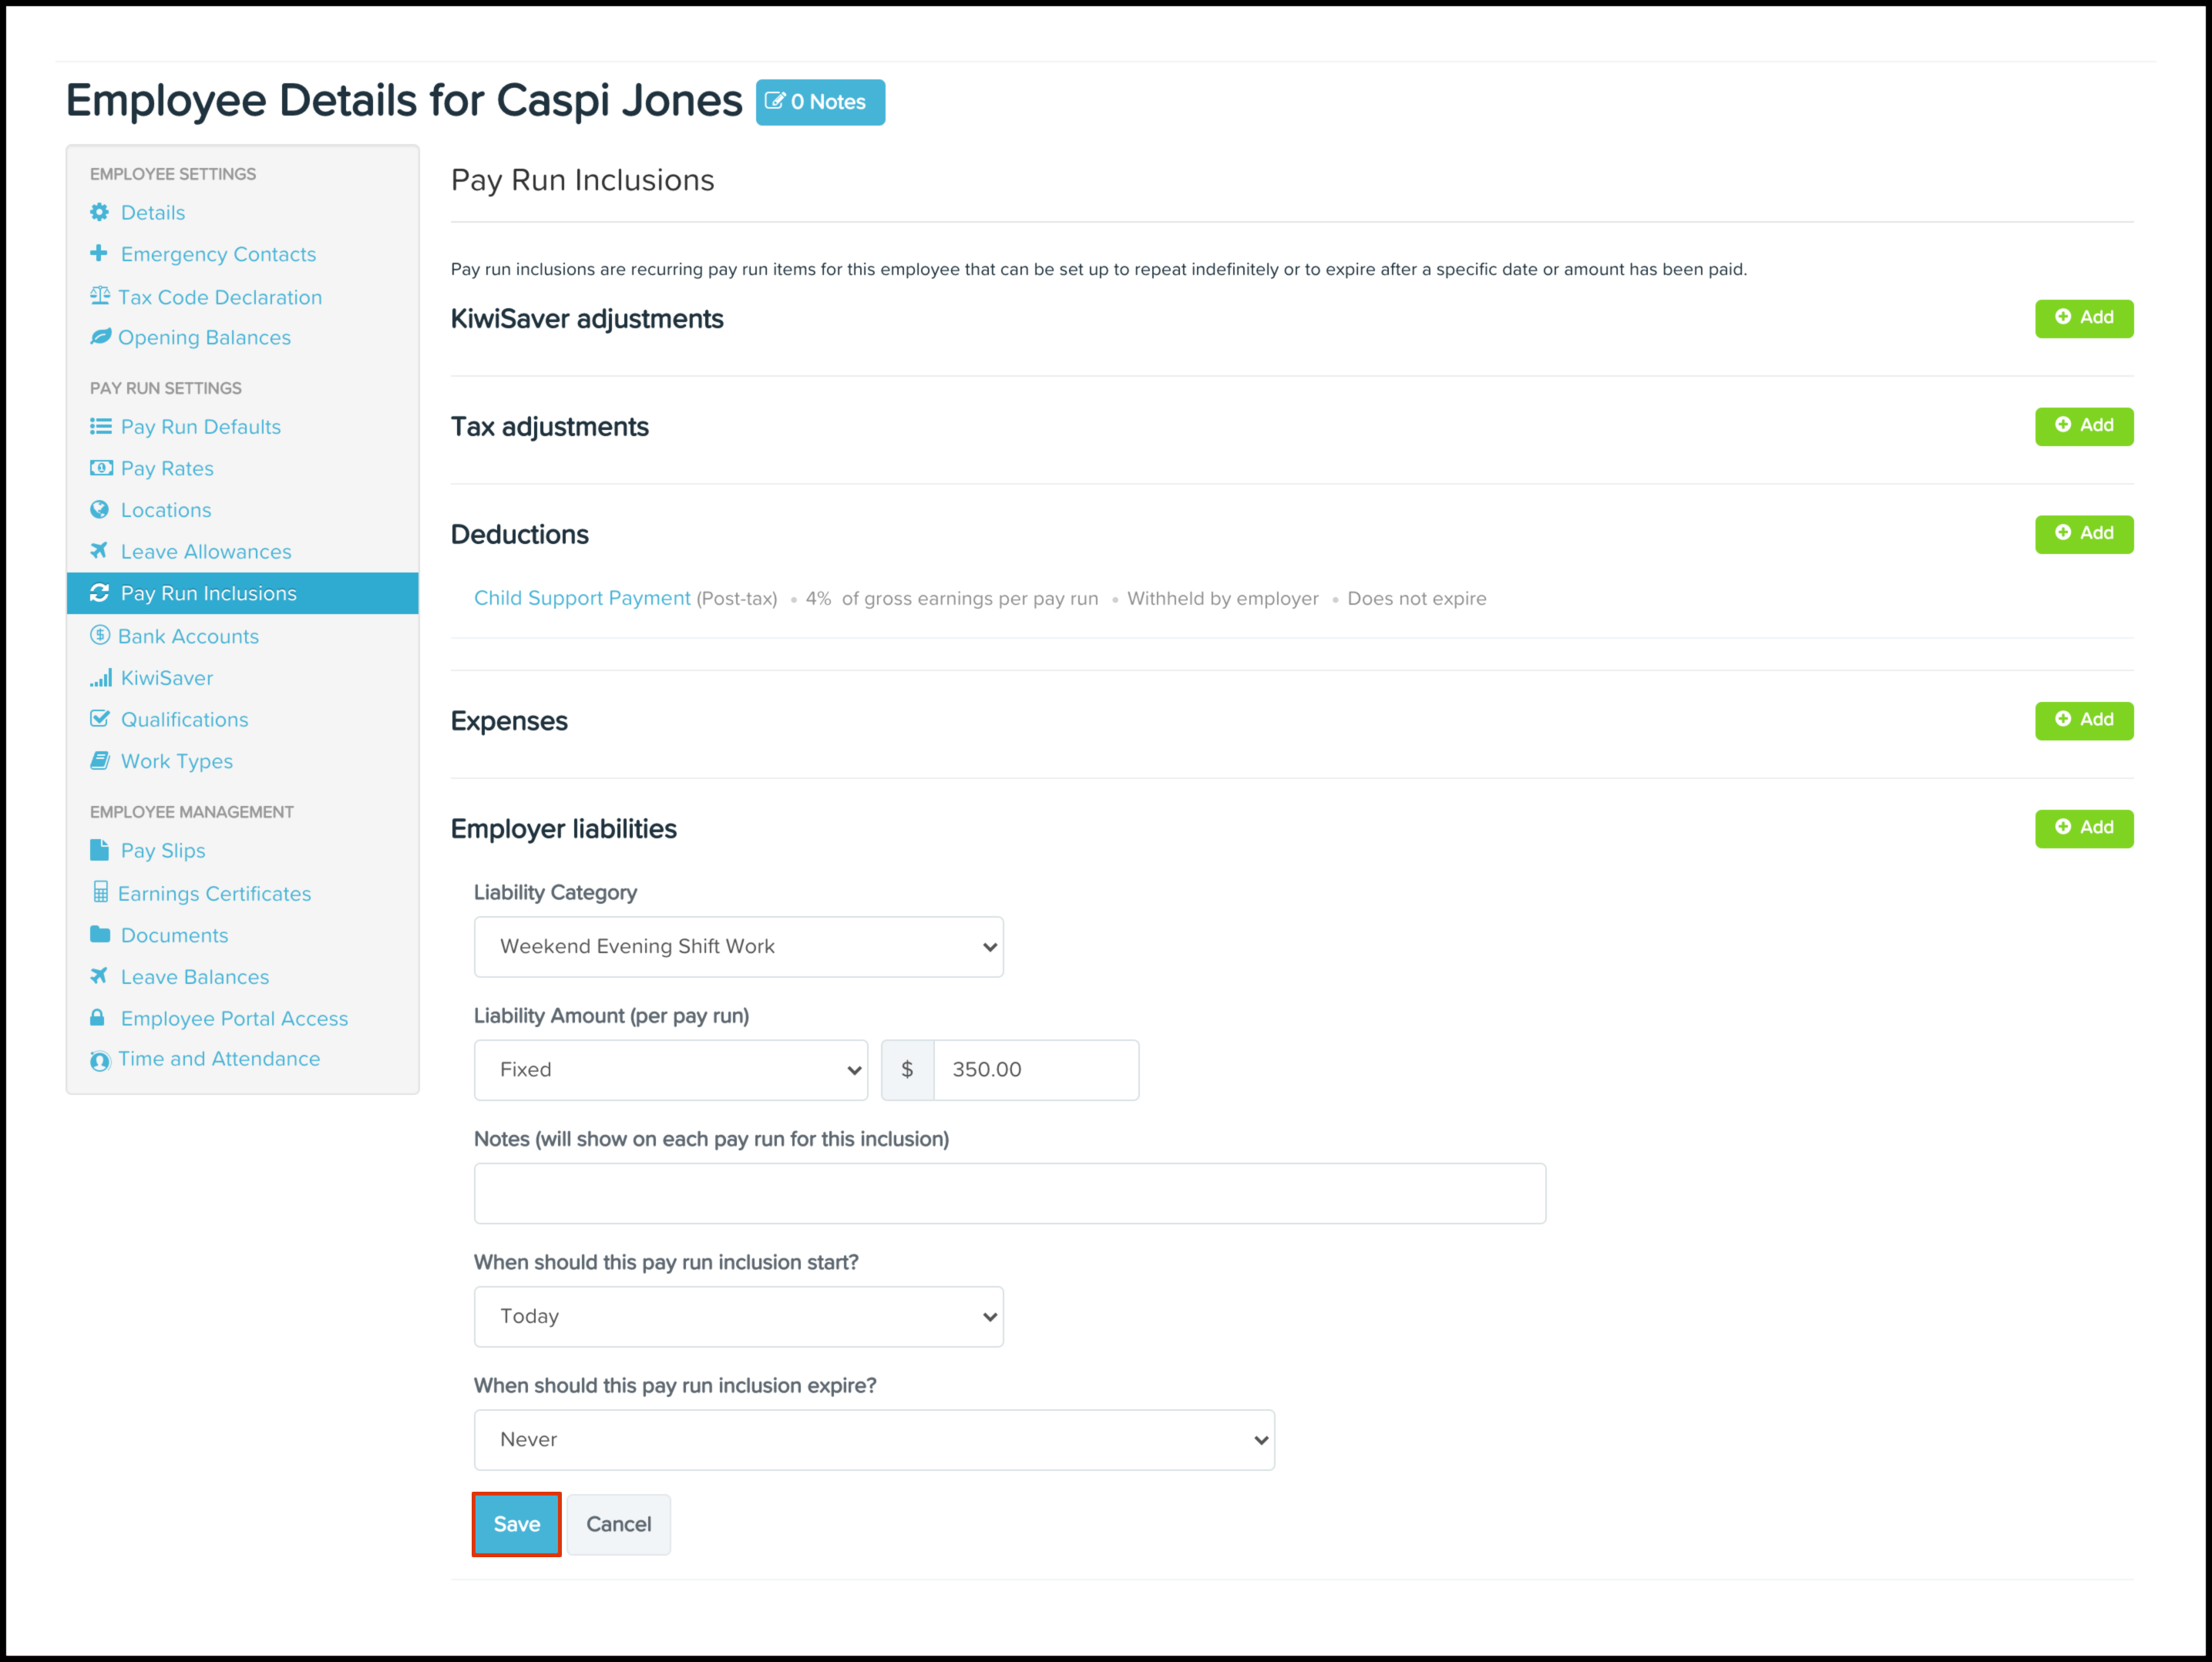Click the calculator icon beside Earnings Certificates
The image size is (2212, 1662).
tap(100, 892)
